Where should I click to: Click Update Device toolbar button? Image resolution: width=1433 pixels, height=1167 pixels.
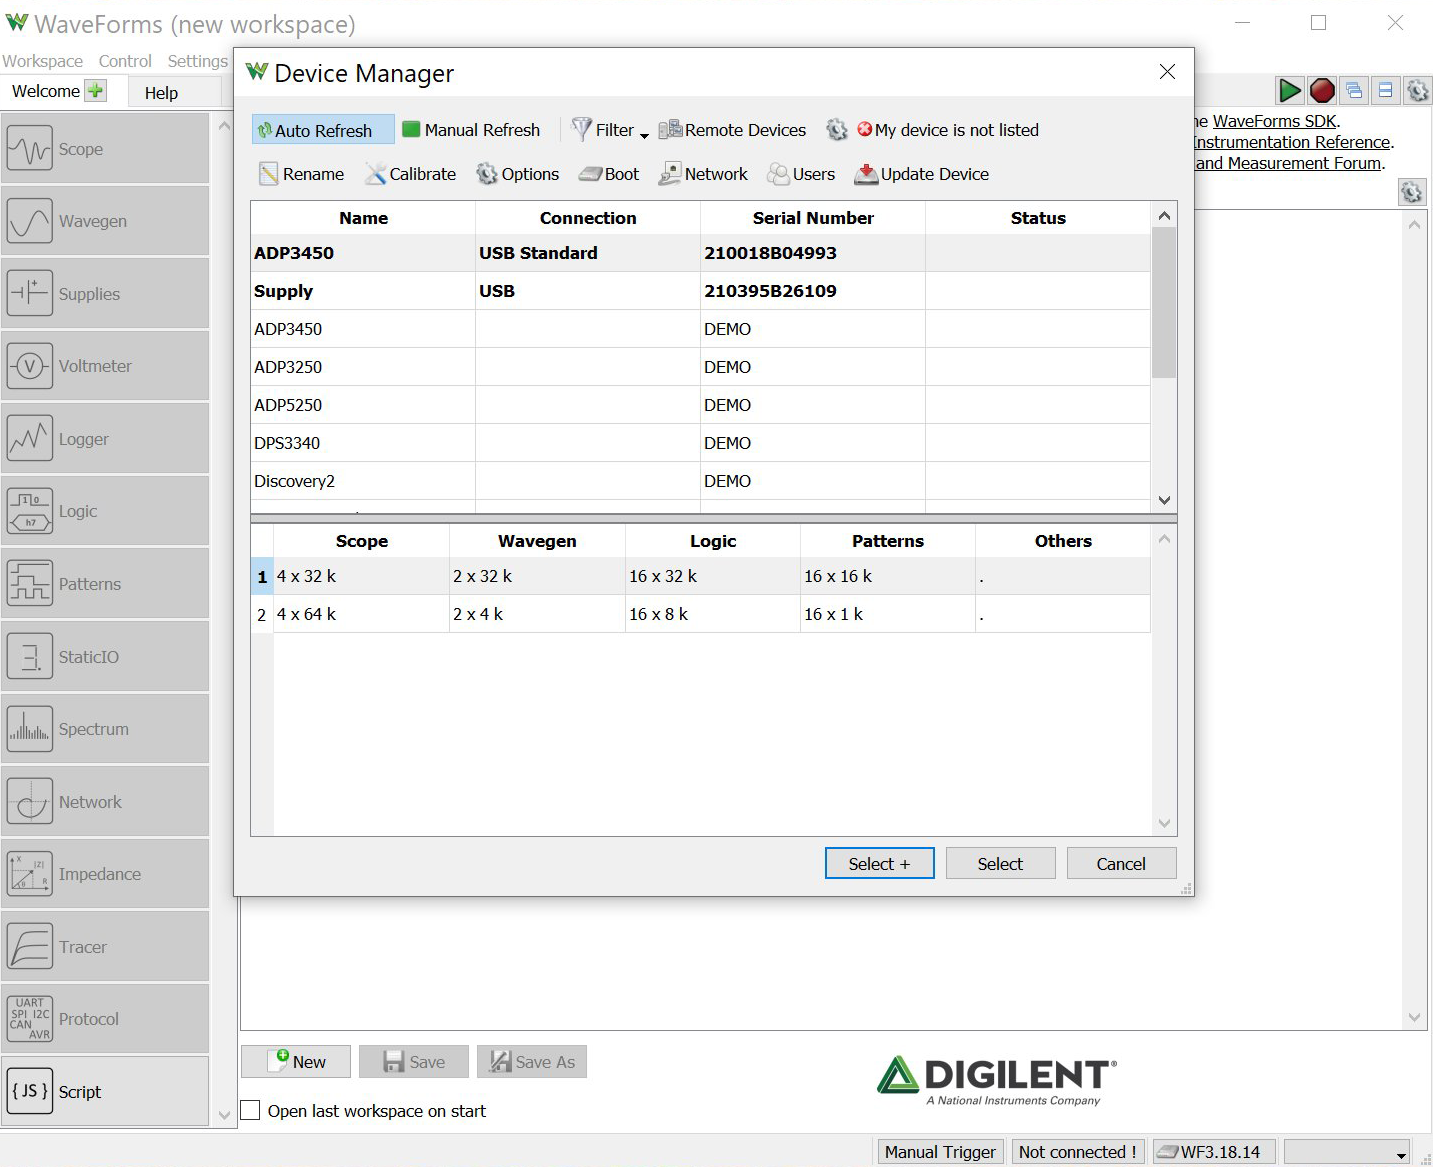(922, 174)
